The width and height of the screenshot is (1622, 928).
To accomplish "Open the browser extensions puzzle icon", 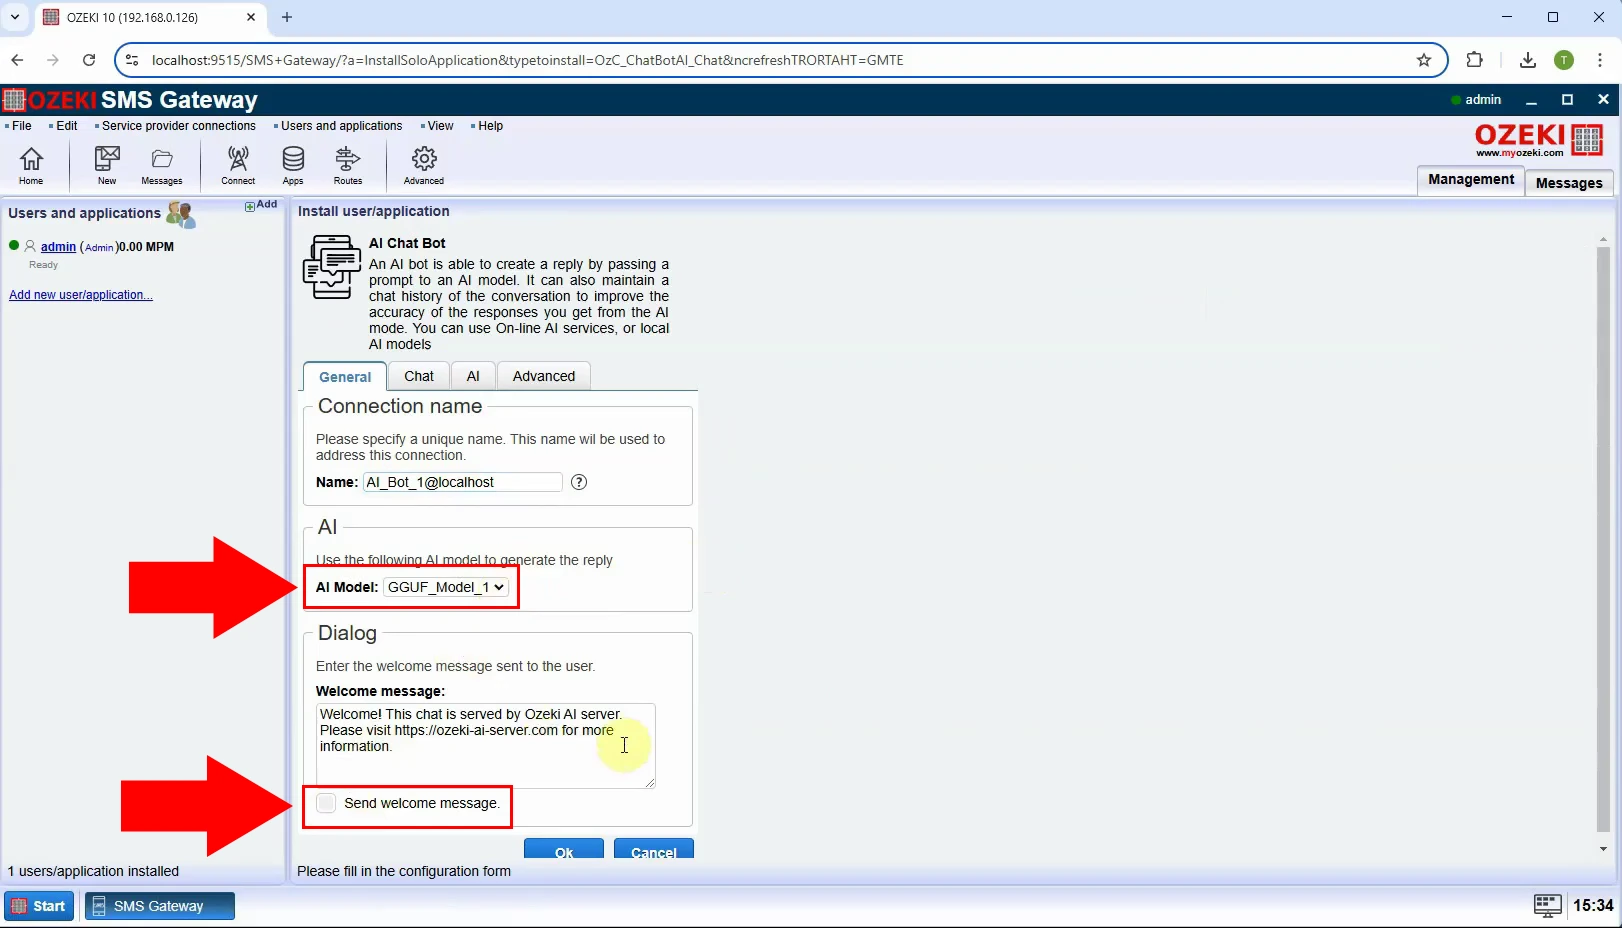I will (x=1474, y=60).
